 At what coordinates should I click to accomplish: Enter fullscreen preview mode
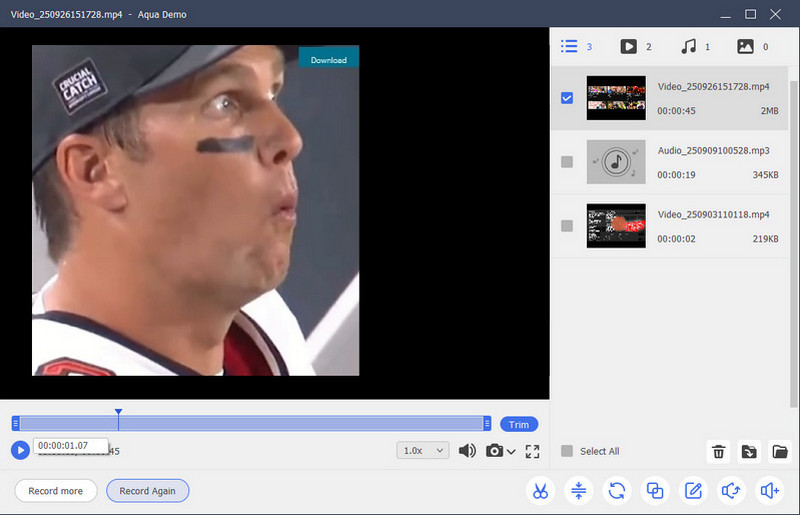(532, 451)
